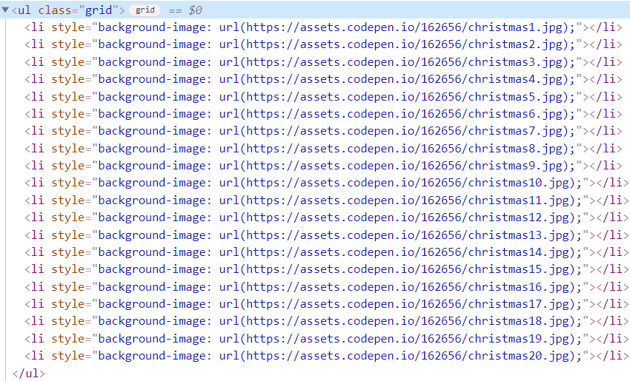Select the li row with christmas7.jpg

pos(323,131)
